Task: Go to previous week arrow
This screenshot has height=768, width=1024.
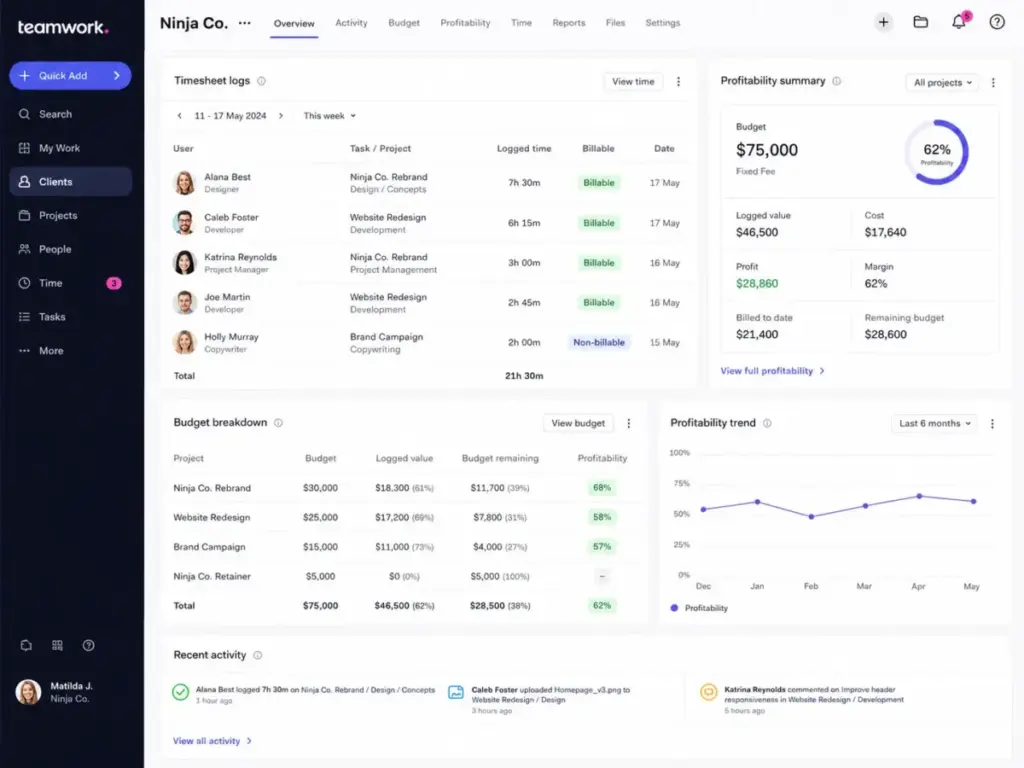Action: 179,116
